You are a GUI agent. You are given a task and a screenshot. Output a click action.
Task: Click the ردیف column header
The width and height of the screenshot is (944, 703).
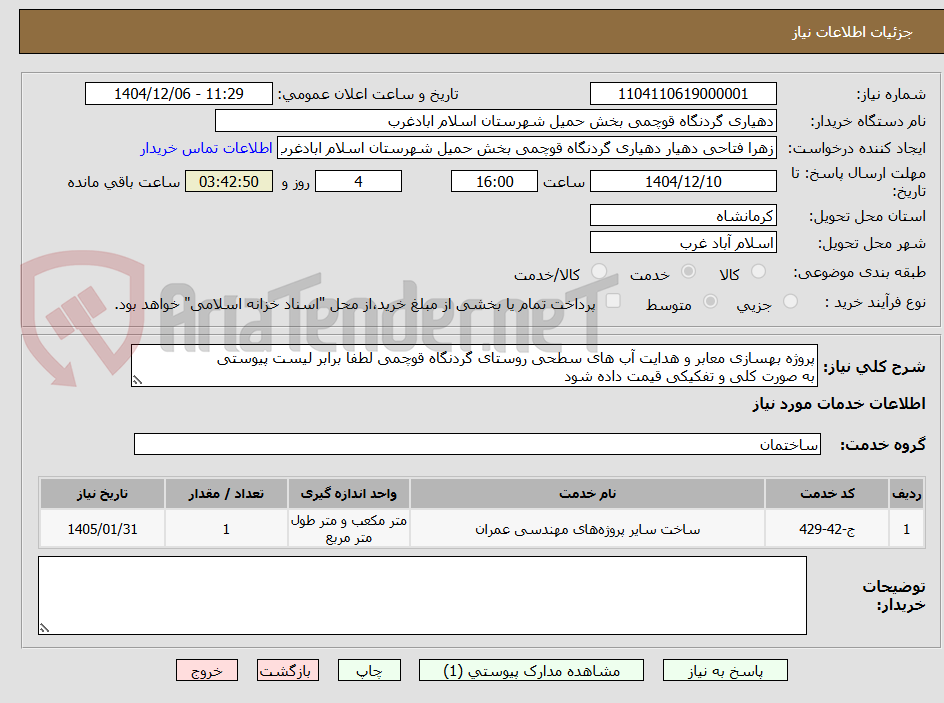(x=907, y=494)
